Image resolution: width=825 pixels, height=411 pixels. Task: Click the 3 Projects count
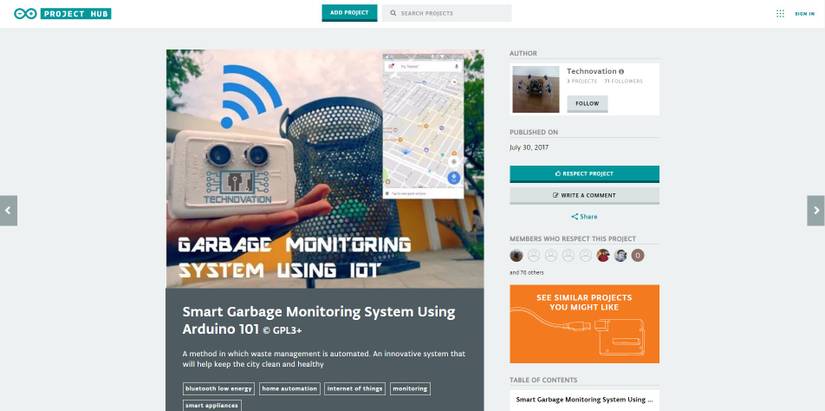pos(582,82)
